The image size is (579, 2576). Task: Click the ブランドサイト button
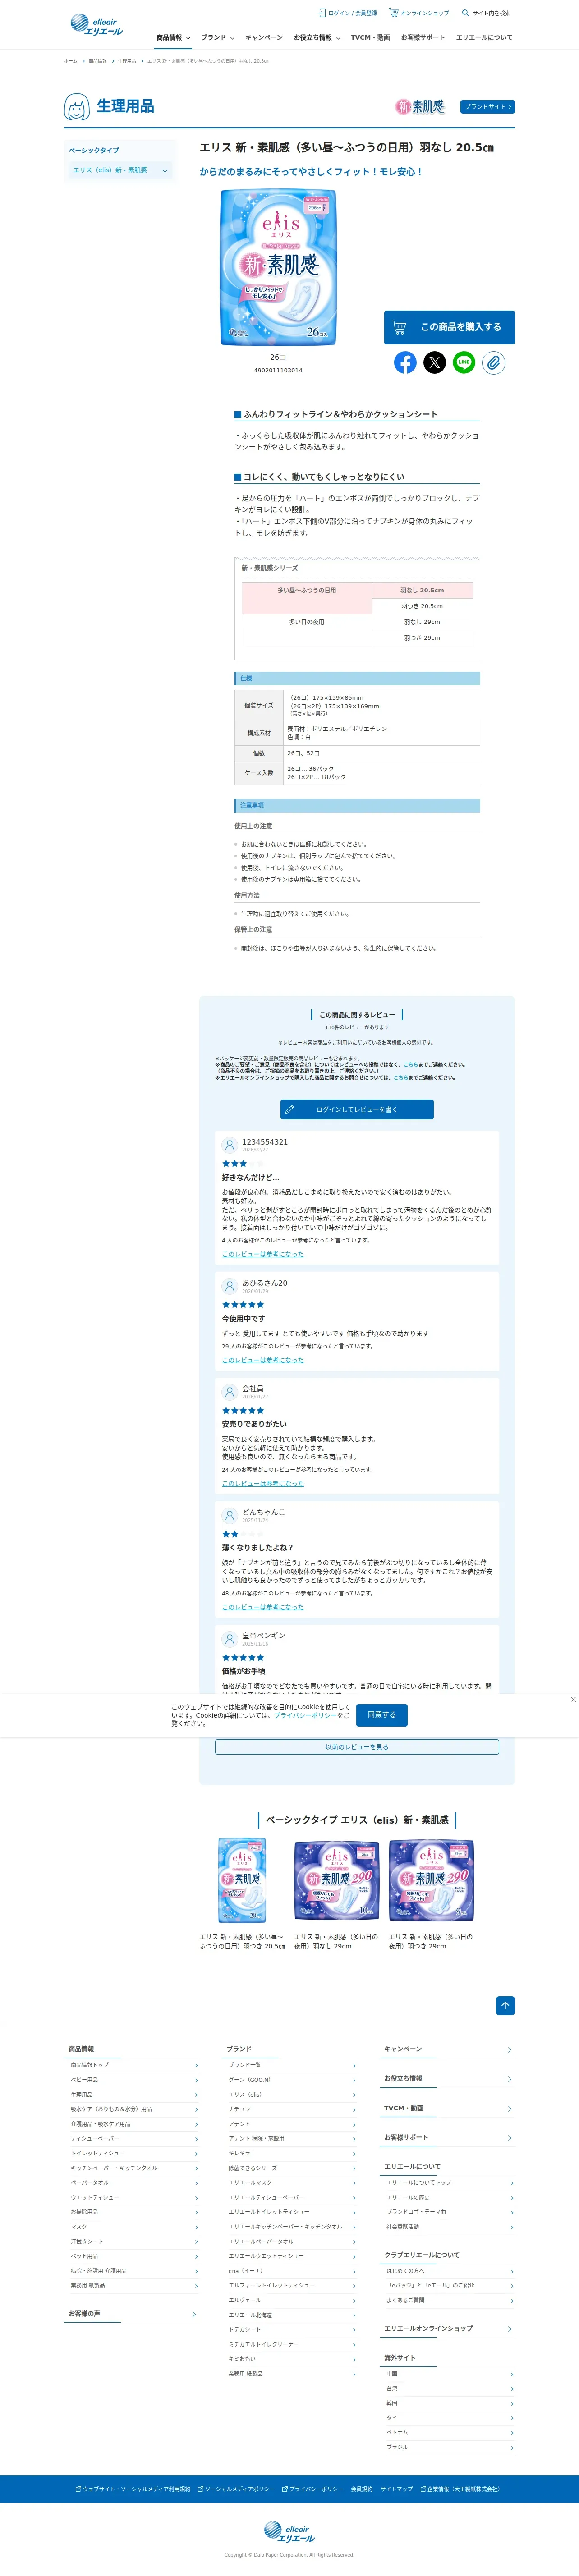pos(488,106)
